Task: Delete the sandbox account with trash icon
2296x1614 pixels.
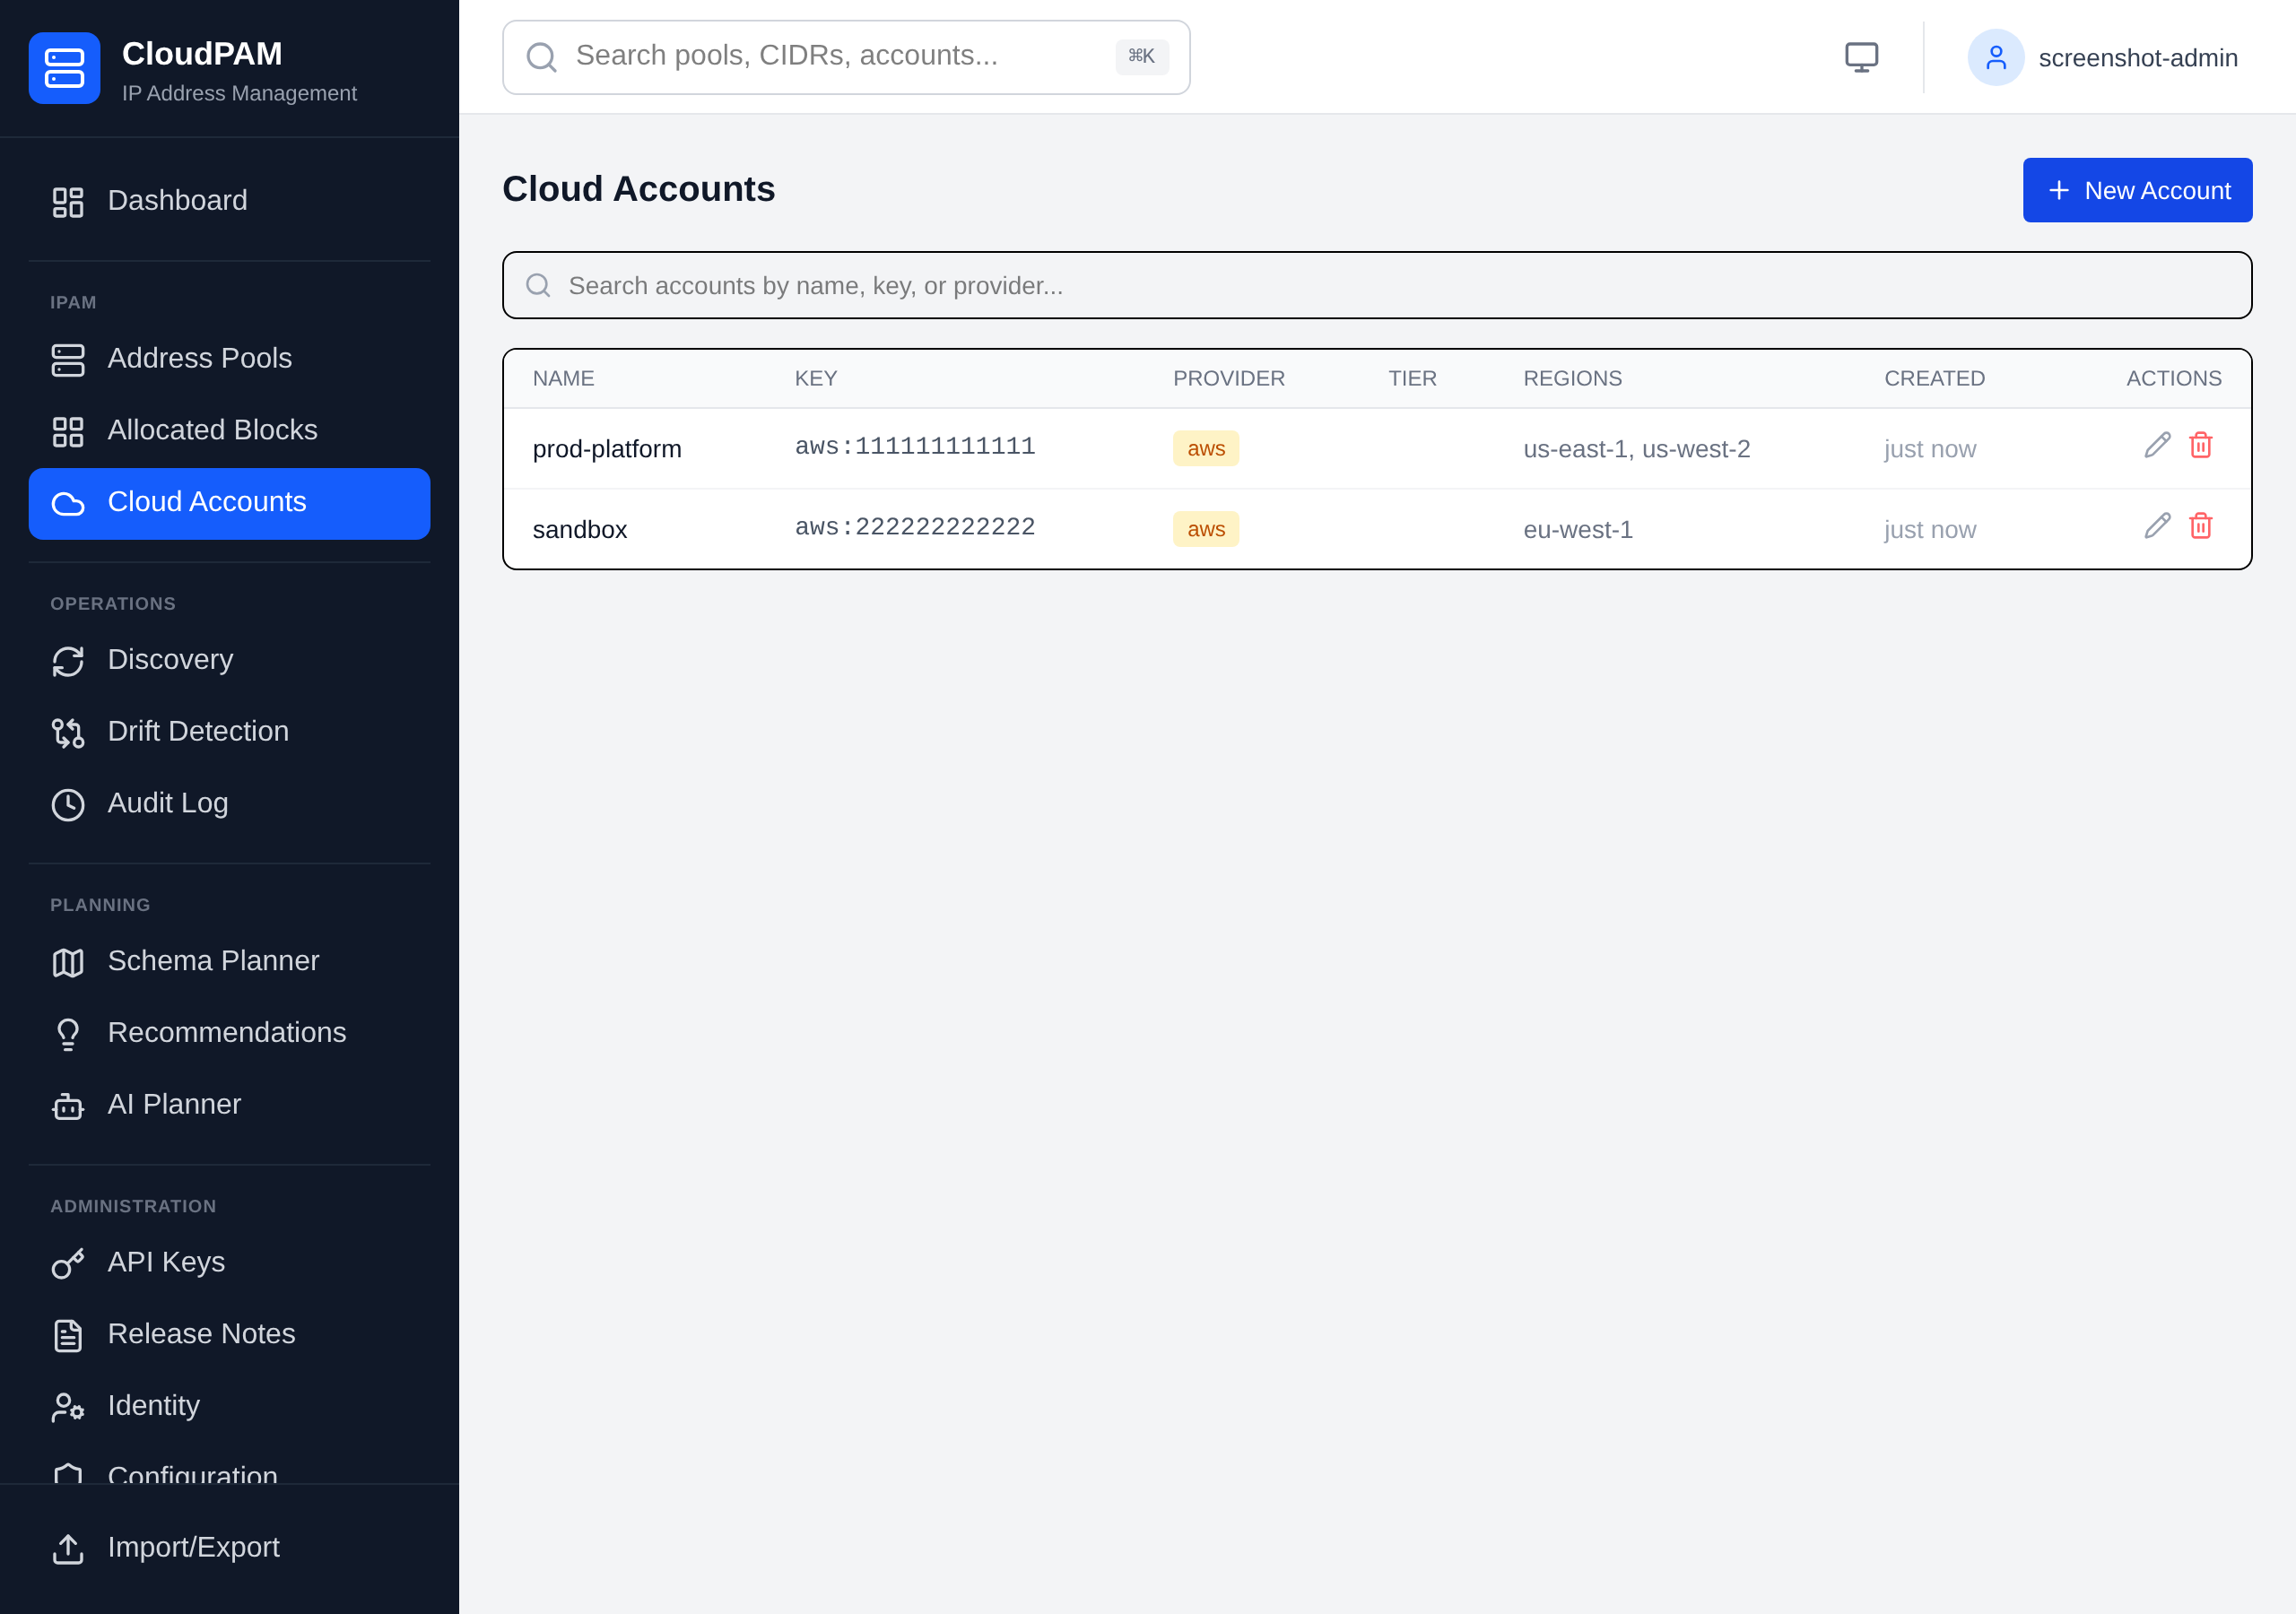Action: [2200, 526]
